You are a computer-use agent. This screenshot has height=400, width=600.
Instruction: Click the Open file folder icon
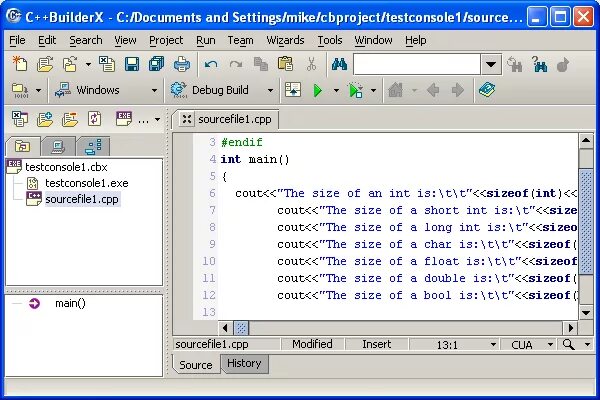[x=45, y=64]
